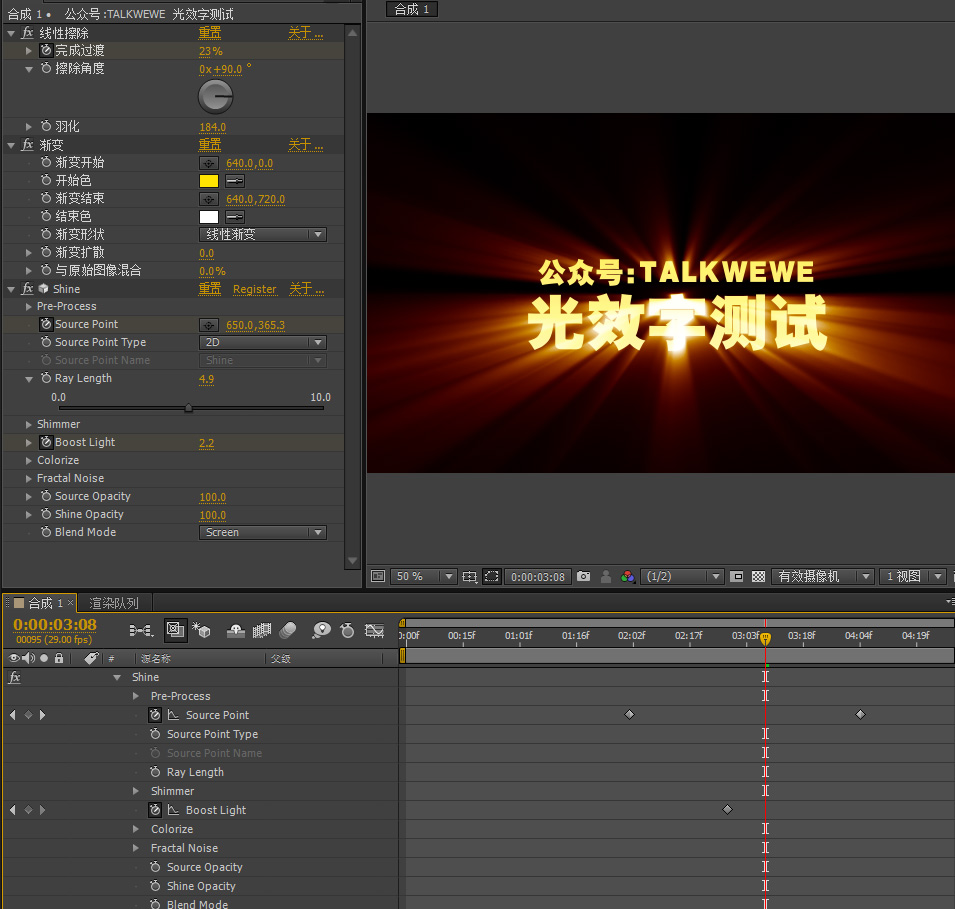Click the Register link for Shine
Screen dimensions: 955x909
255,289
